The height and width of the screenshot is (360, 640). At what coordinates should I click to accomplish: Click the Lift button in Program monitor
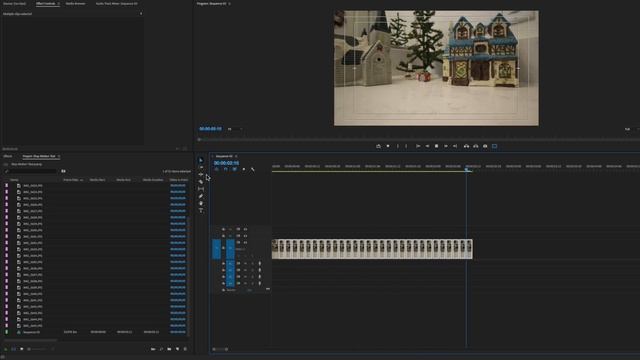point(466,146)
